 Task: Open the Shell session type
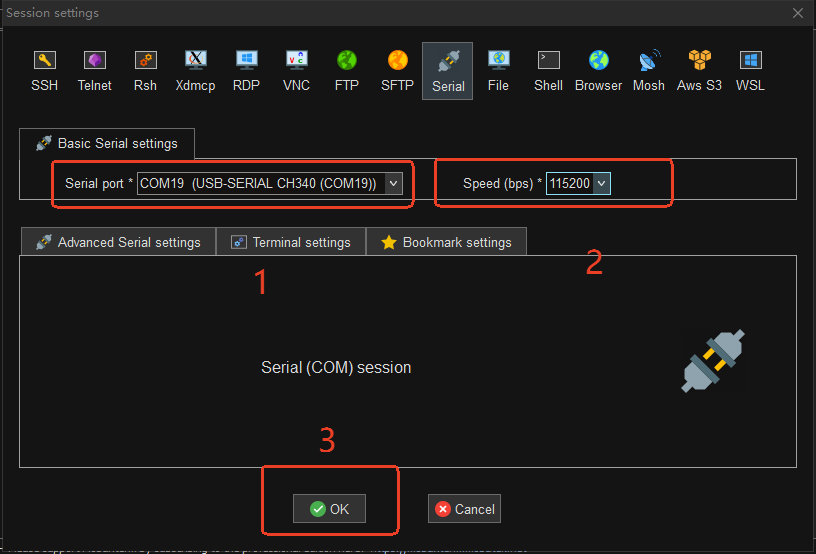548,71
